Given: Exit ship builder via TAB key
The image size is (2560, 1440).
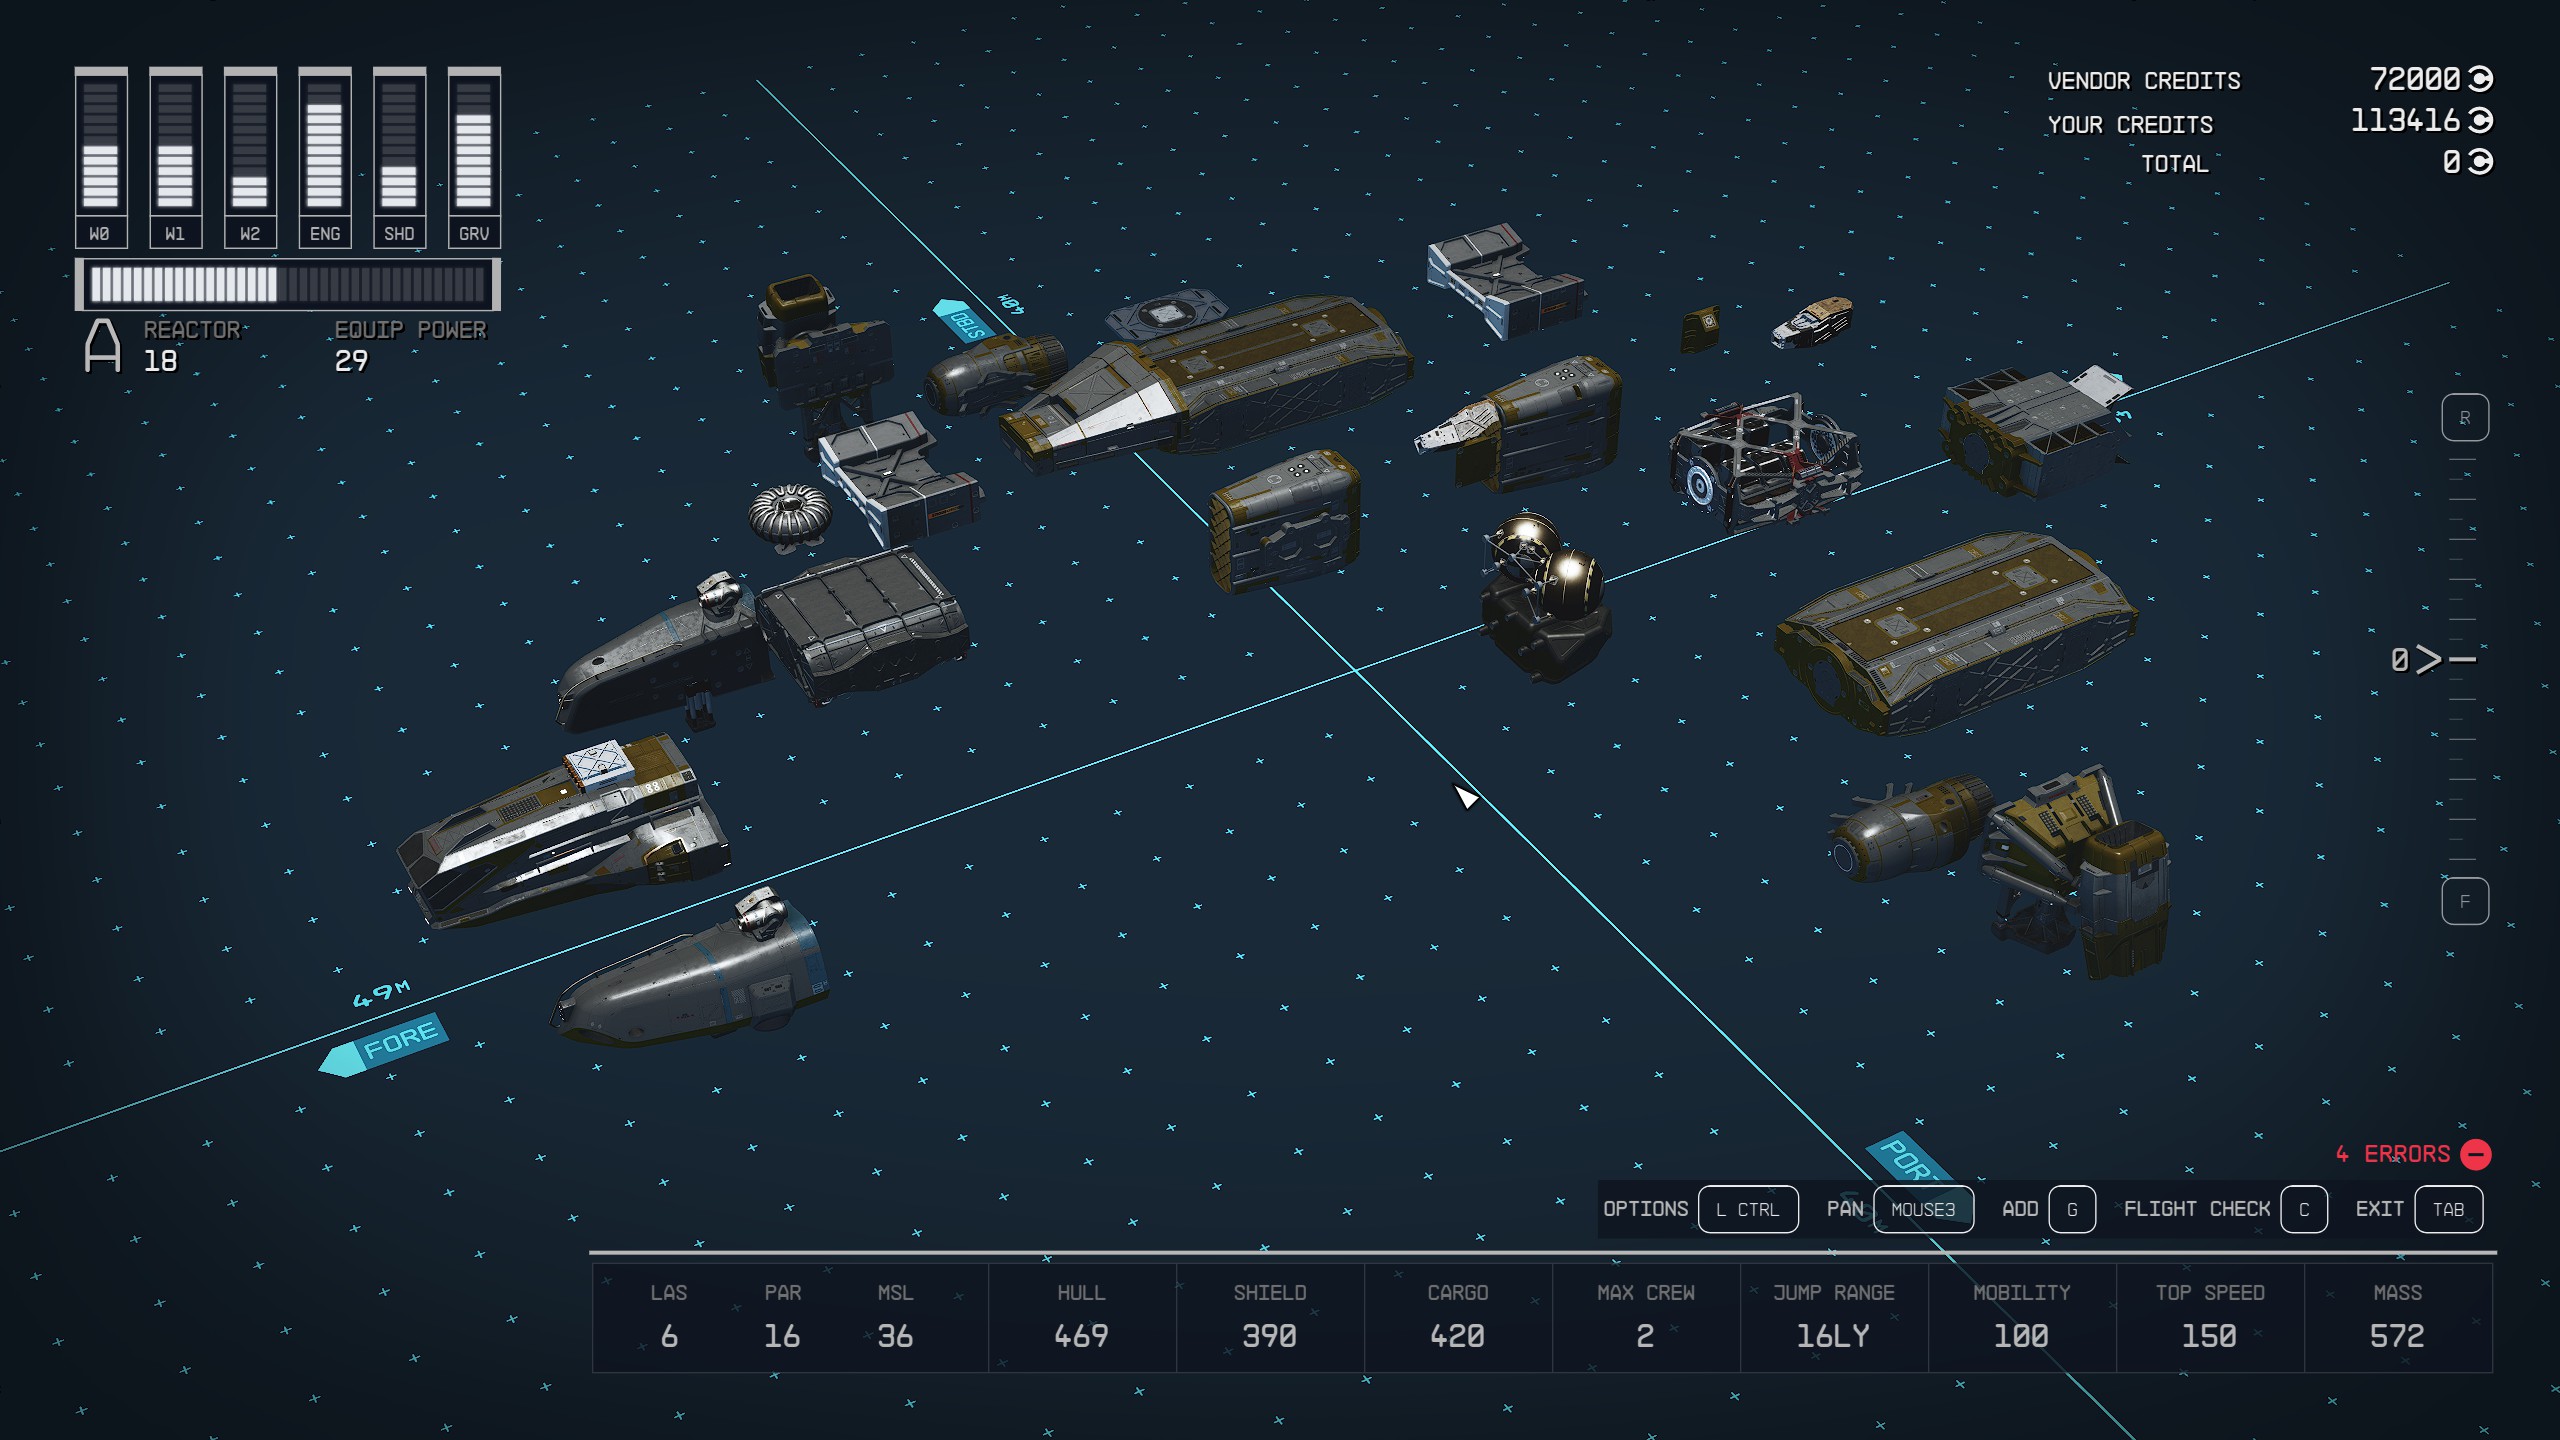Looking at the screenshot, I should (x=2447, y=1209).
